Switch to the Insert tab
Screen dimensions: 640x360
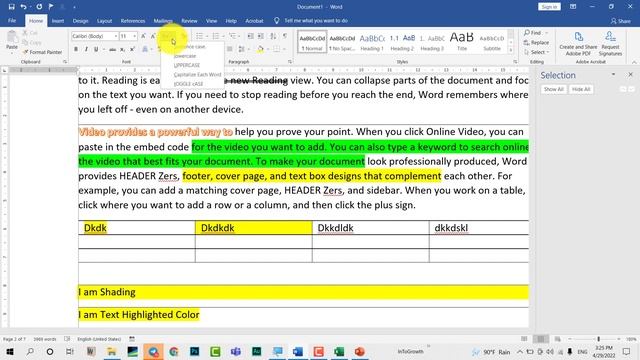pos(58,21)
